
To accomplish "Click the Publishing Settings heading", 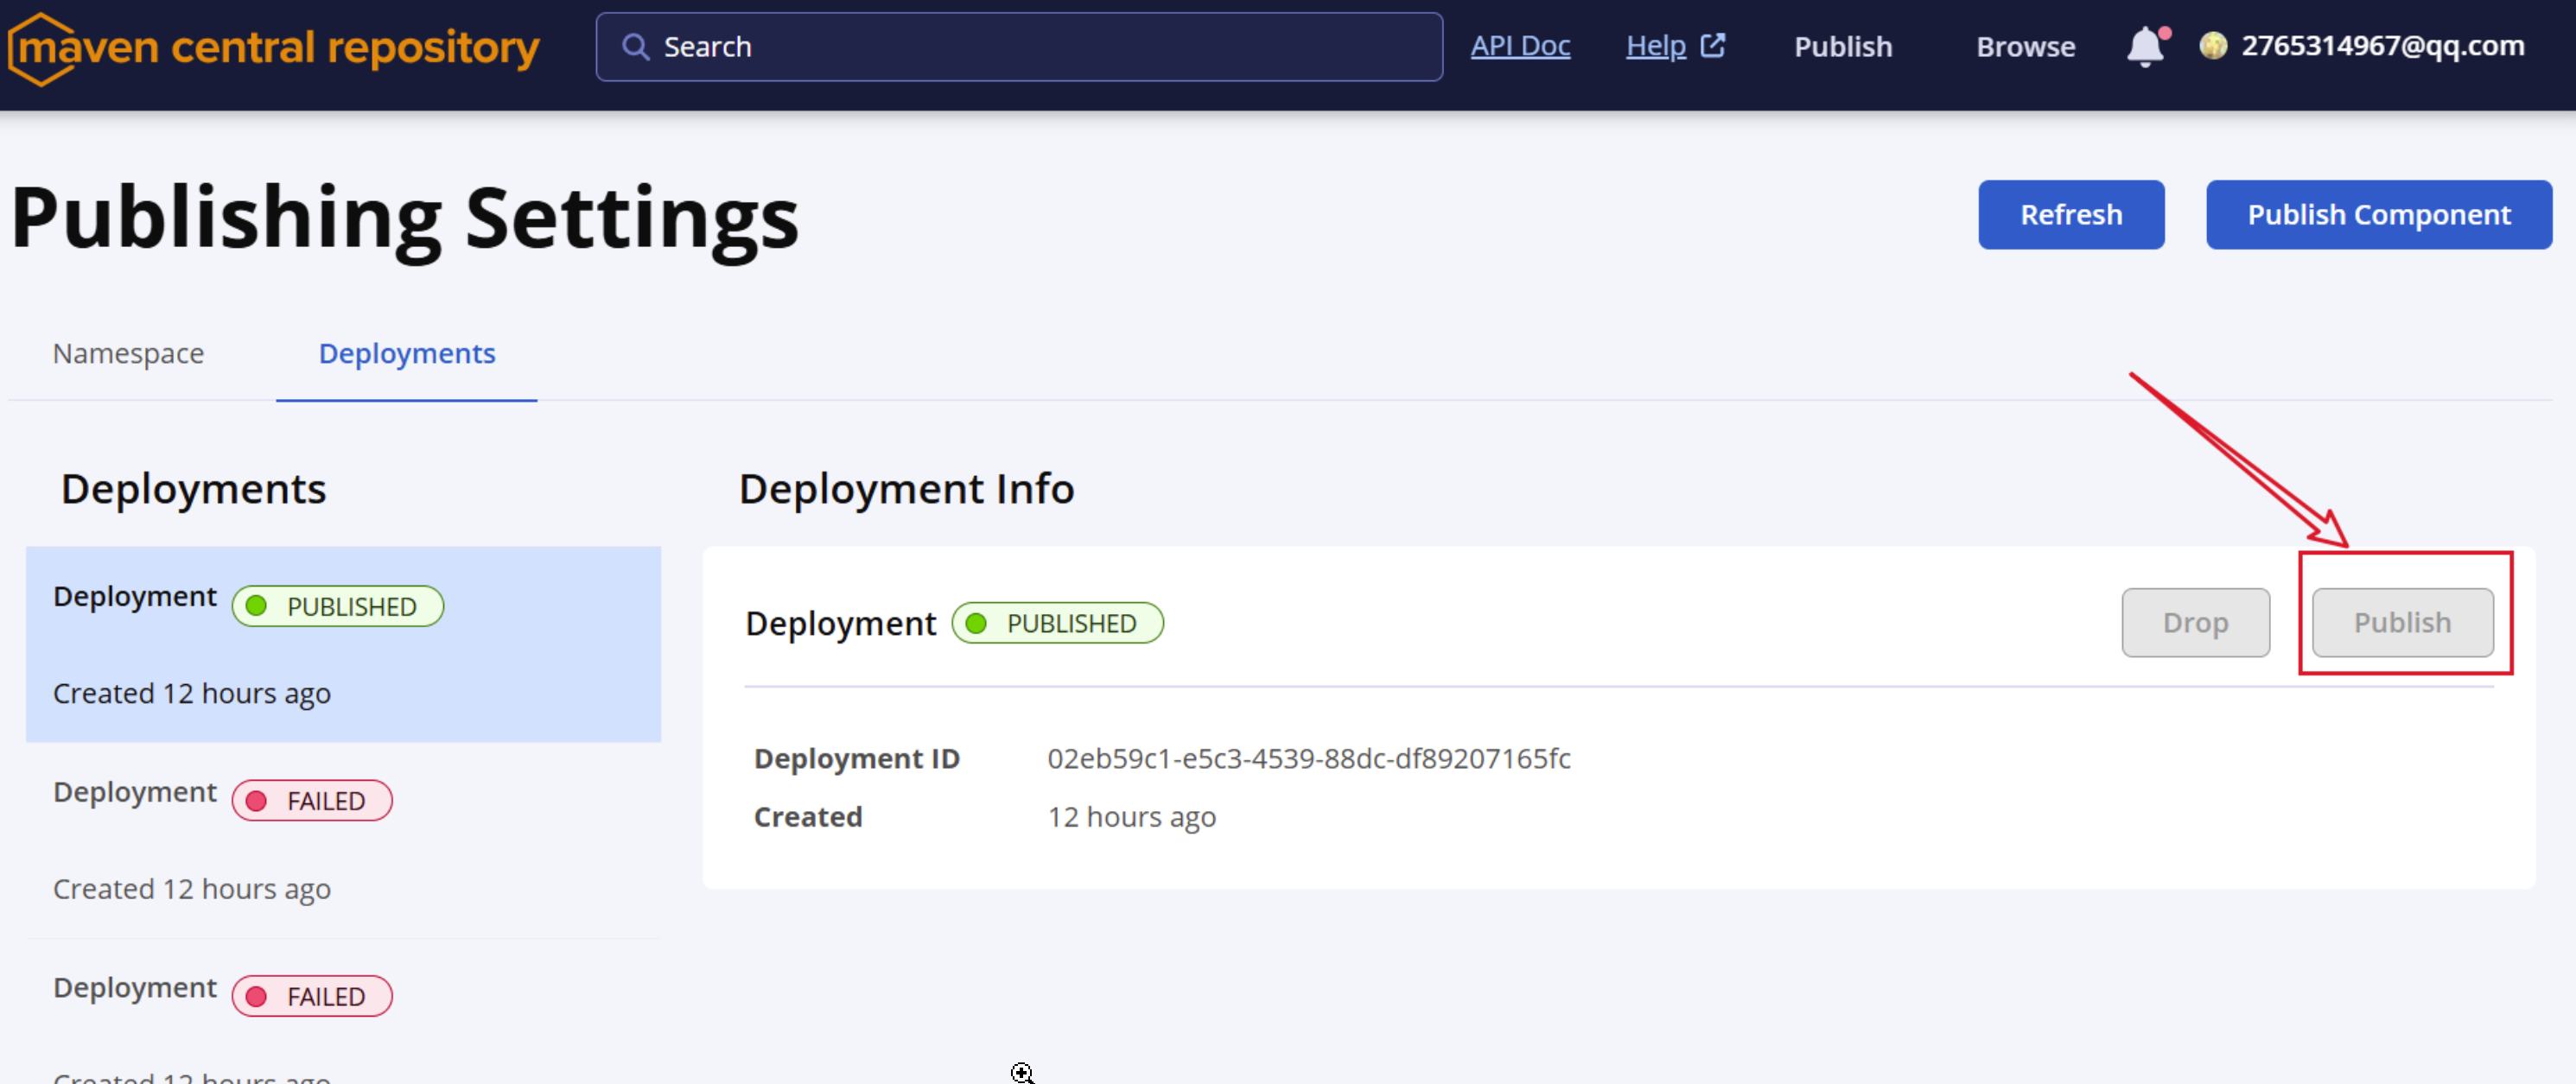I will pos(405,219).
